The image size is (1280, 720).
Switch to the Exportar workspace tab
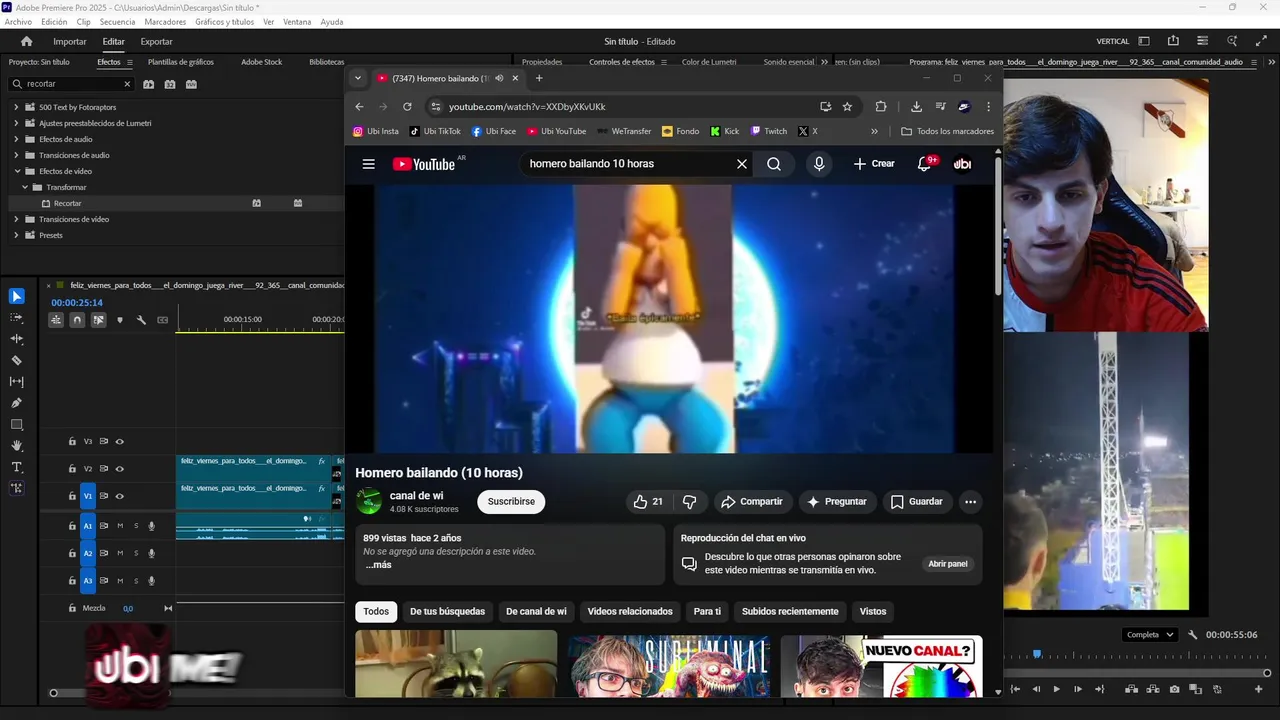point(156,41)
